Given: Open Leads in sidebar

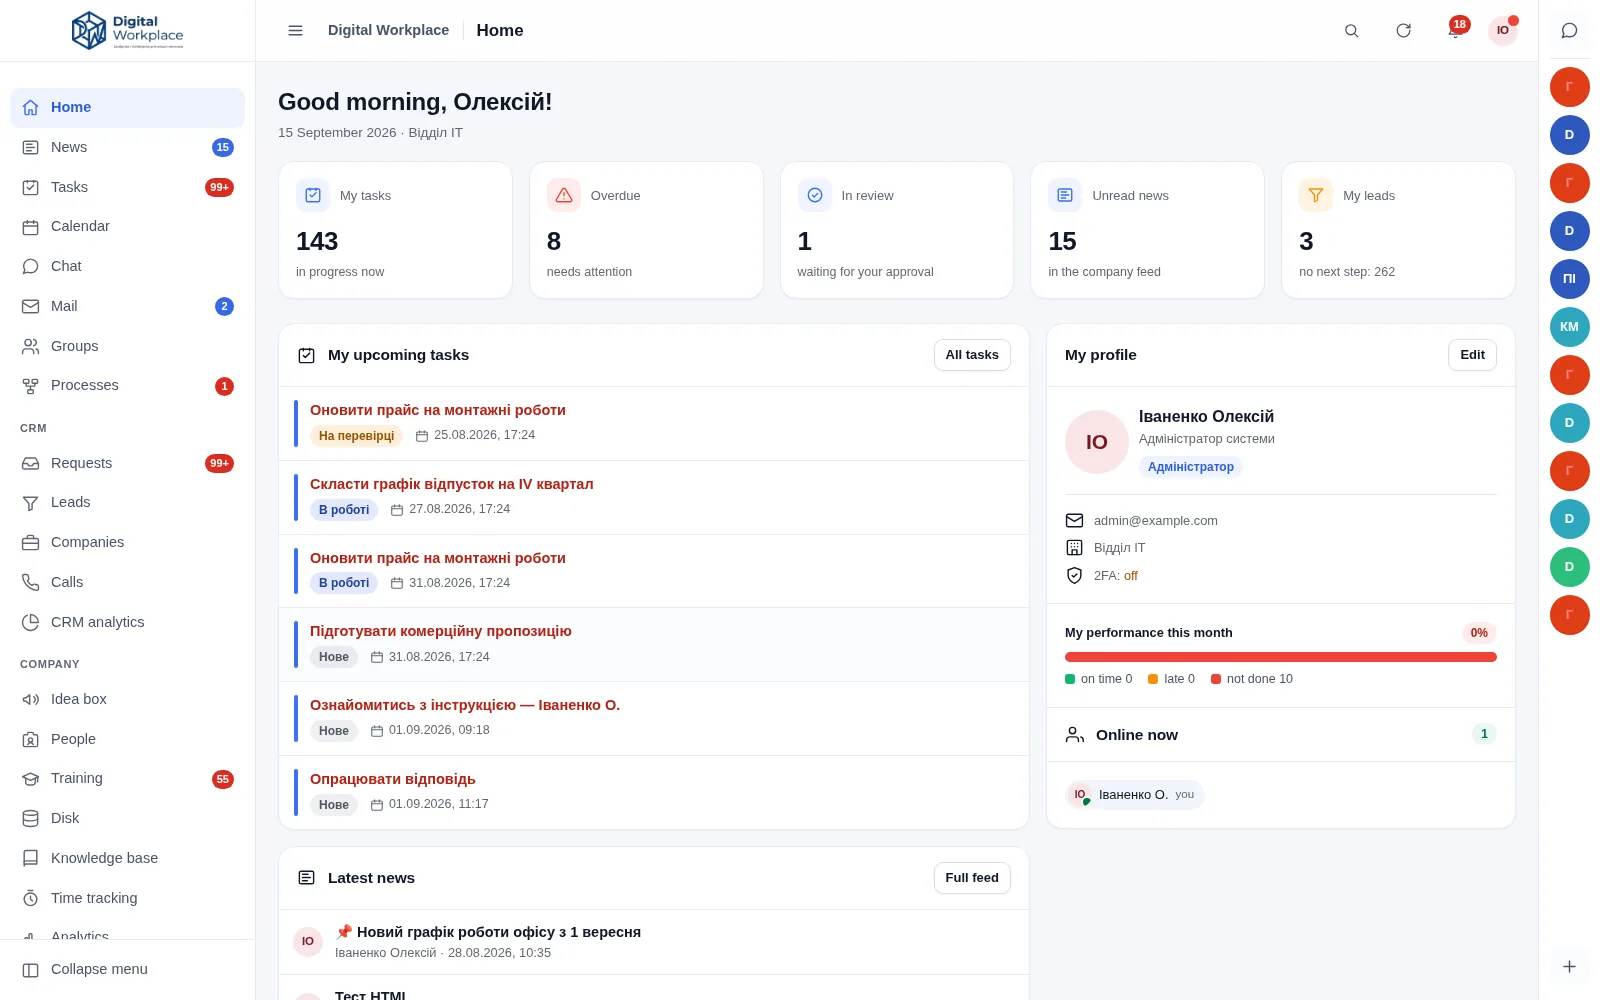Looking at the screenshot, I should pos(127,502).
